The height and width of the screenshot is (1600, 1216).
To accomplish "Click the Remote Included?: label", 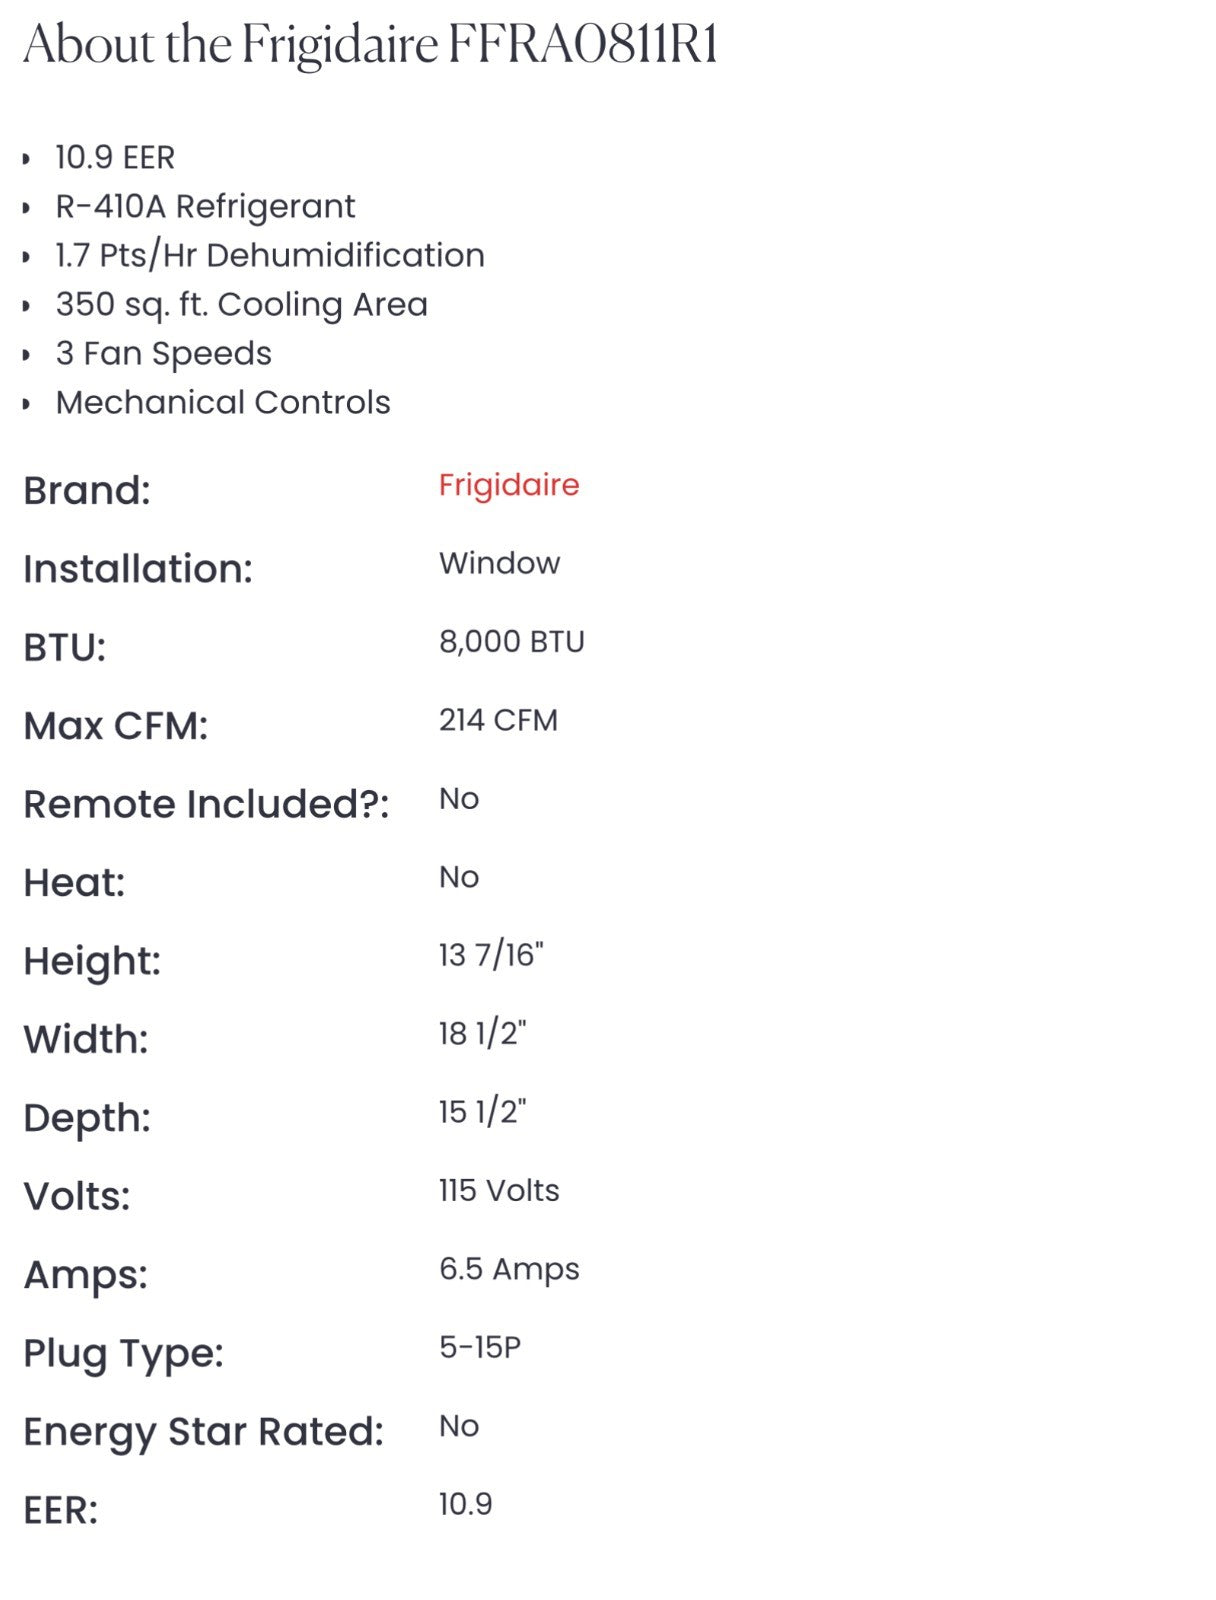I will (206, 804).
